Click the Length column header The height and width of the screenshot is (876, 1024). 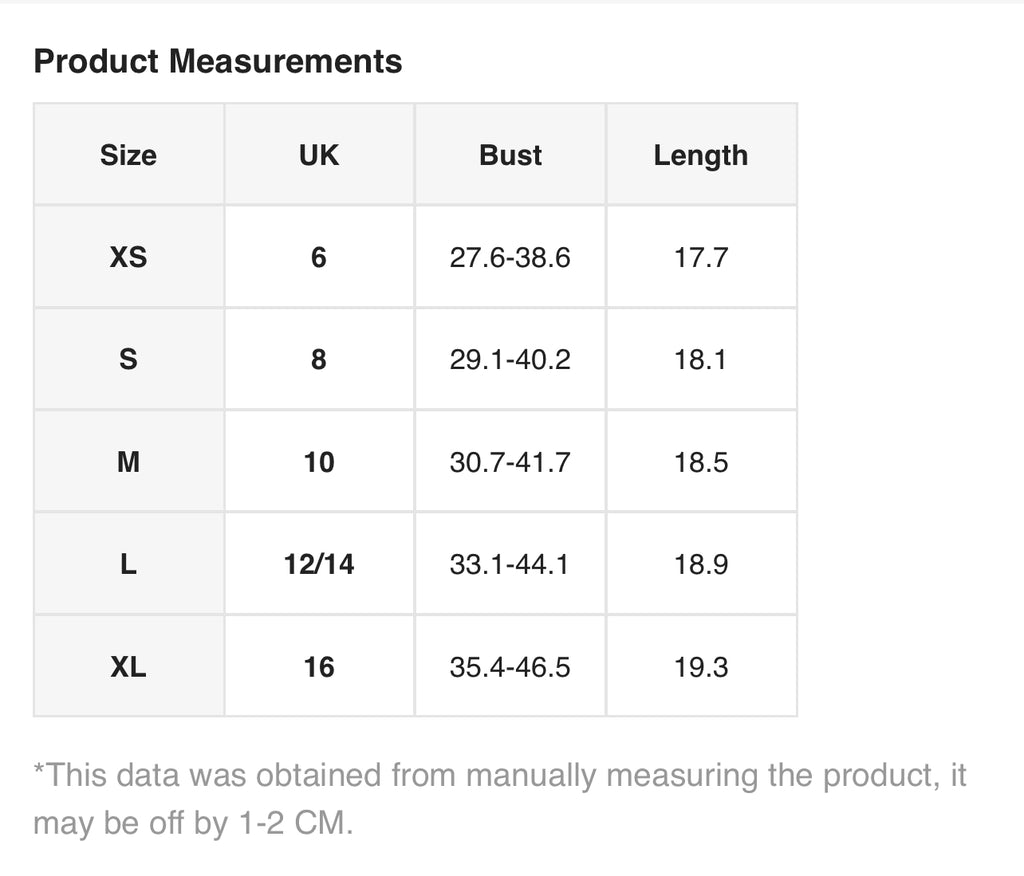pos(701,155)
